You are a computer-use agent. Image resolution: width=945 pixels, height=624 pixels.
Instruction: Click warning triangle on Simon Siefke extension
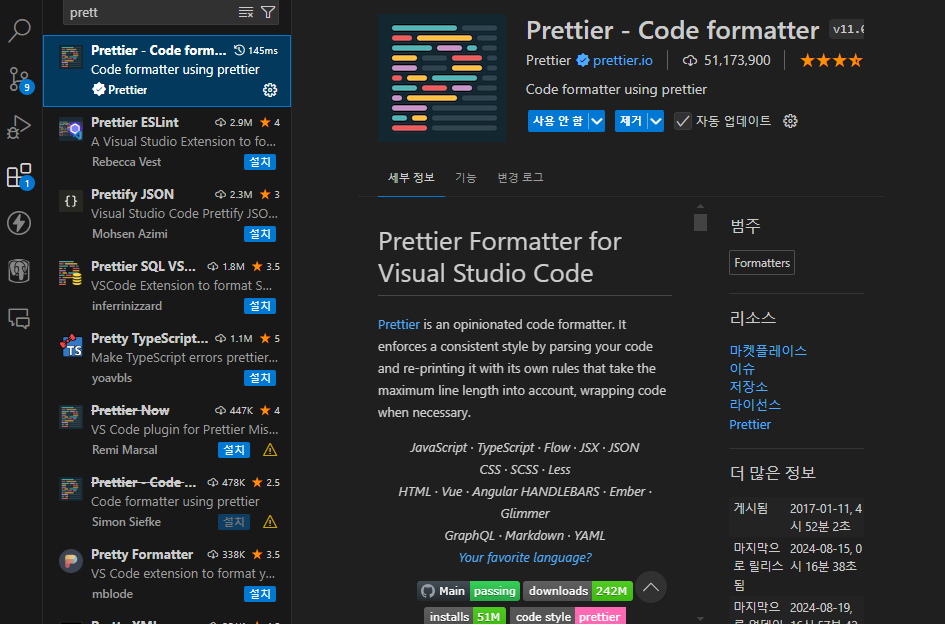point(270,522)
